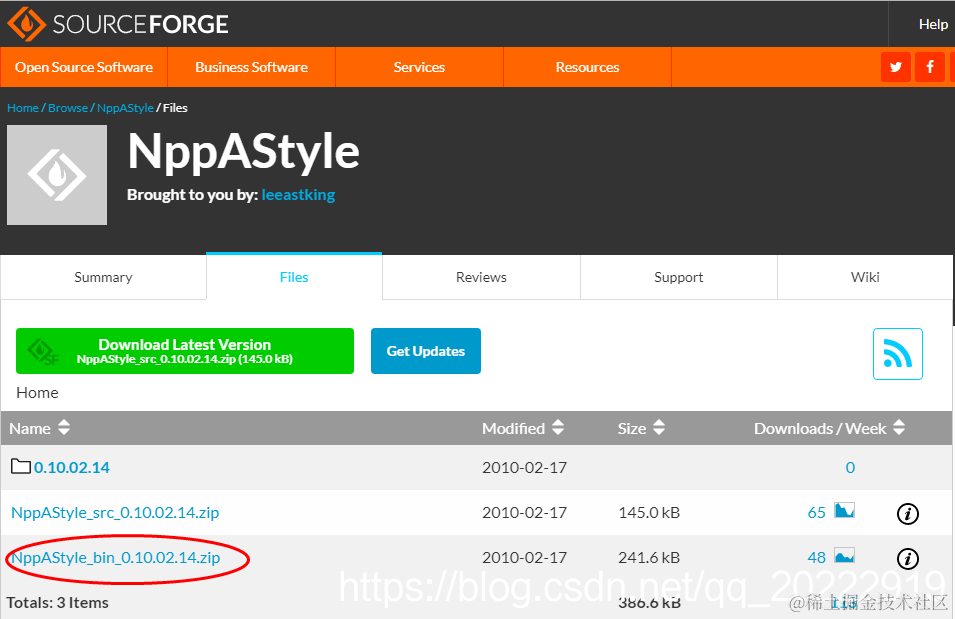
Task: Open the Services menu
Action: tap(419, 67)
